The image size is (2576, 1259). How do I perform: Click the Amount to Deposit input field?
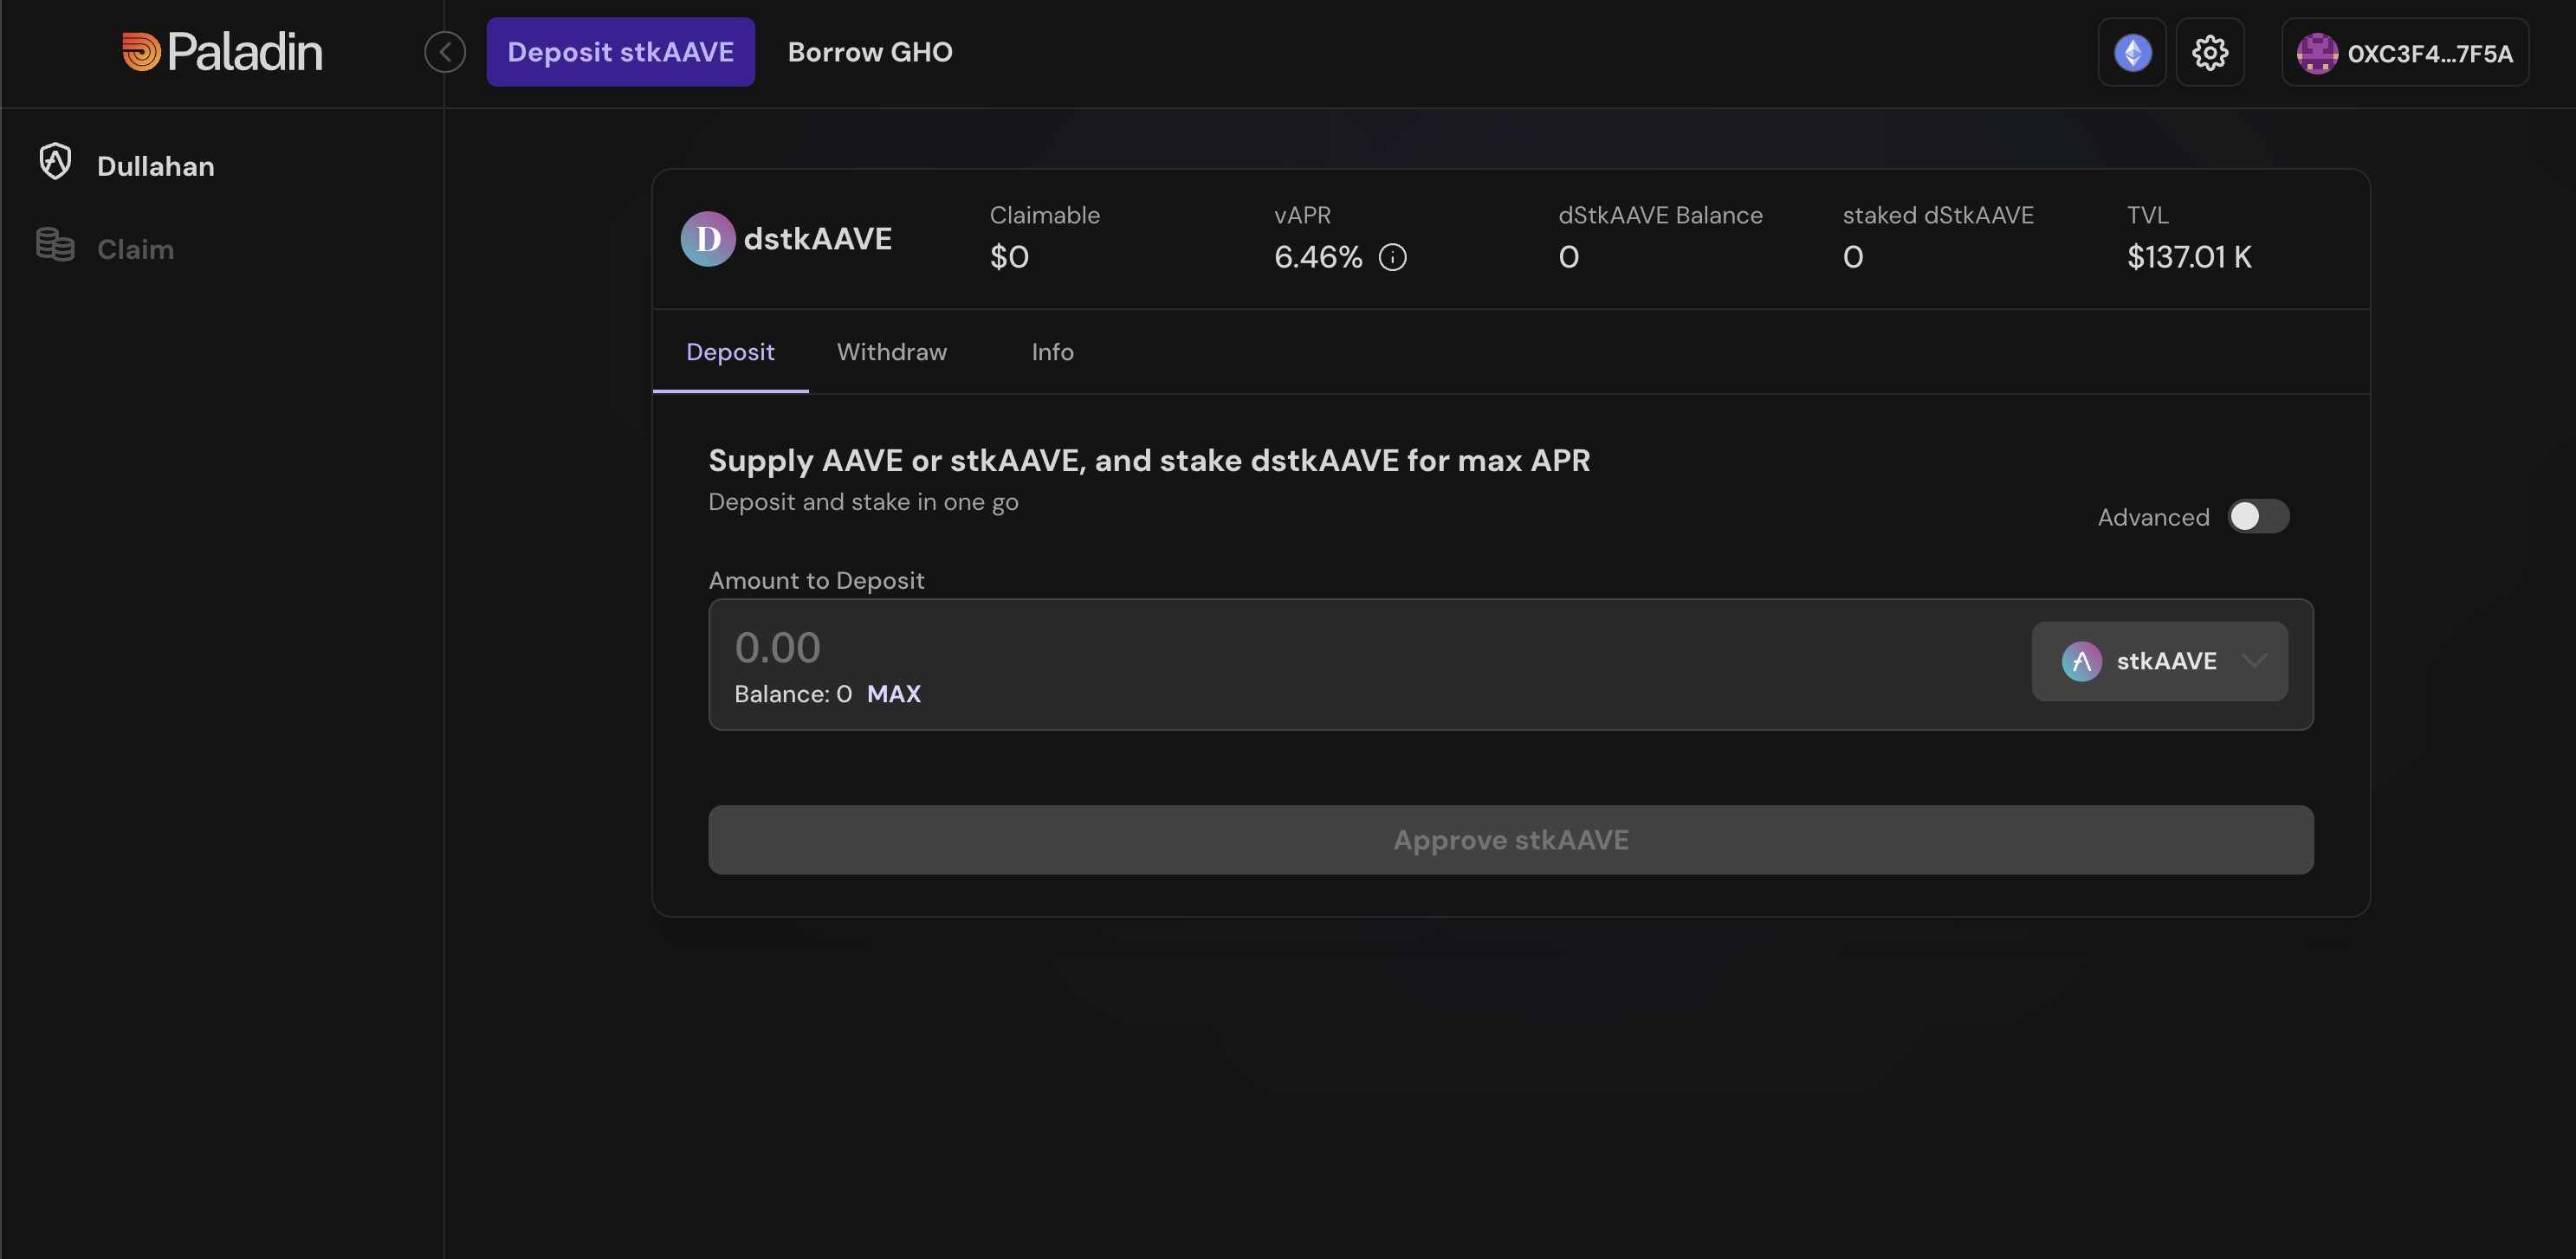click(1300, 648)
